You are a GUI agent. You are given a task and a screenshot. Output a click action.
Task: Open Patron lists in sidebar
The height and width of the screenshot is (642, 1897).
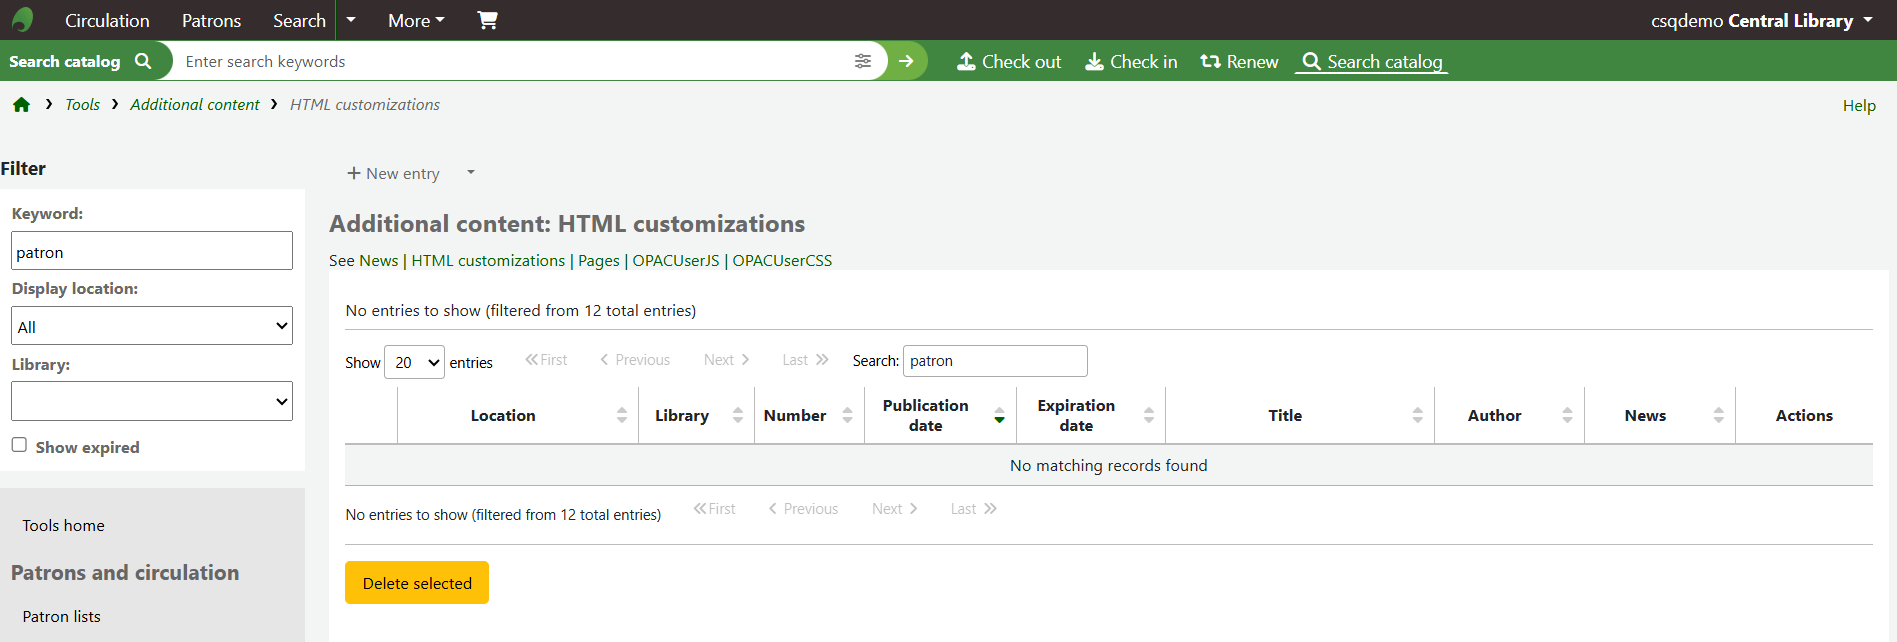62,616
